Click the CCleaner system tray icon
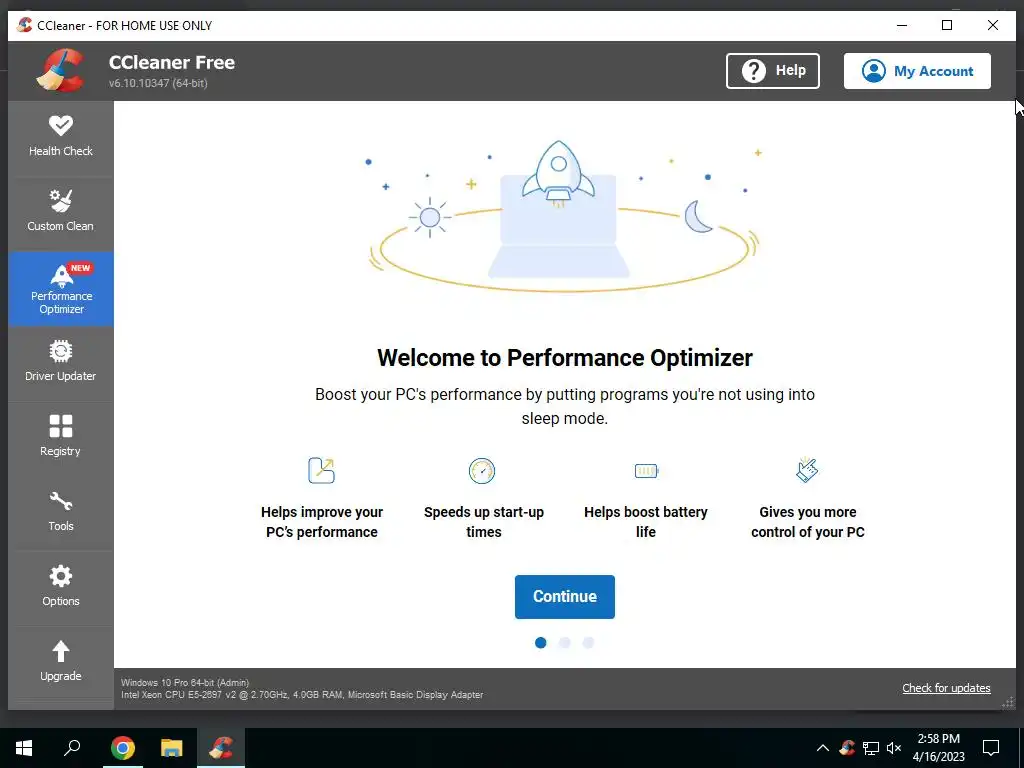Viewport: 1024px width, 768px height. click(x=847, y=748)
